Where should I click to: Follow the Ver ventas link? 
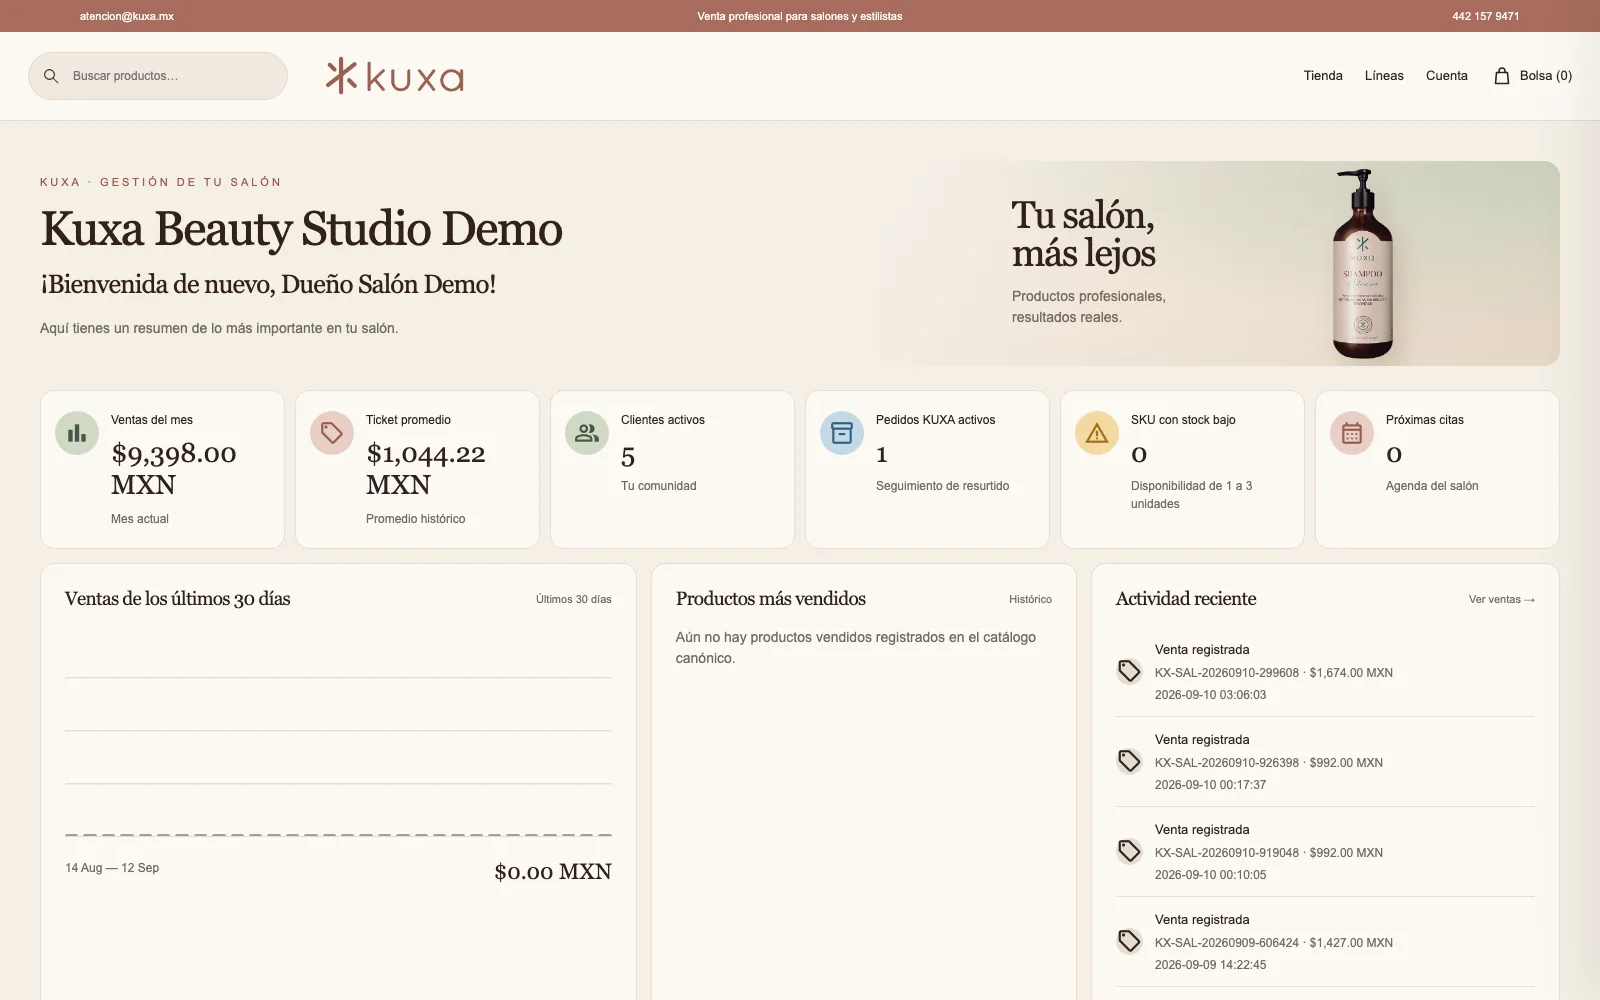[1502, 599]
